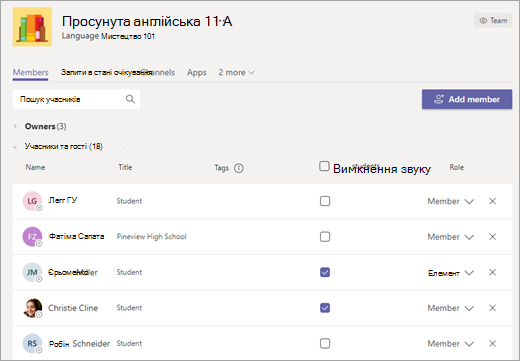Click the Tags column header
520x361 pixels.
pos(222,168)
